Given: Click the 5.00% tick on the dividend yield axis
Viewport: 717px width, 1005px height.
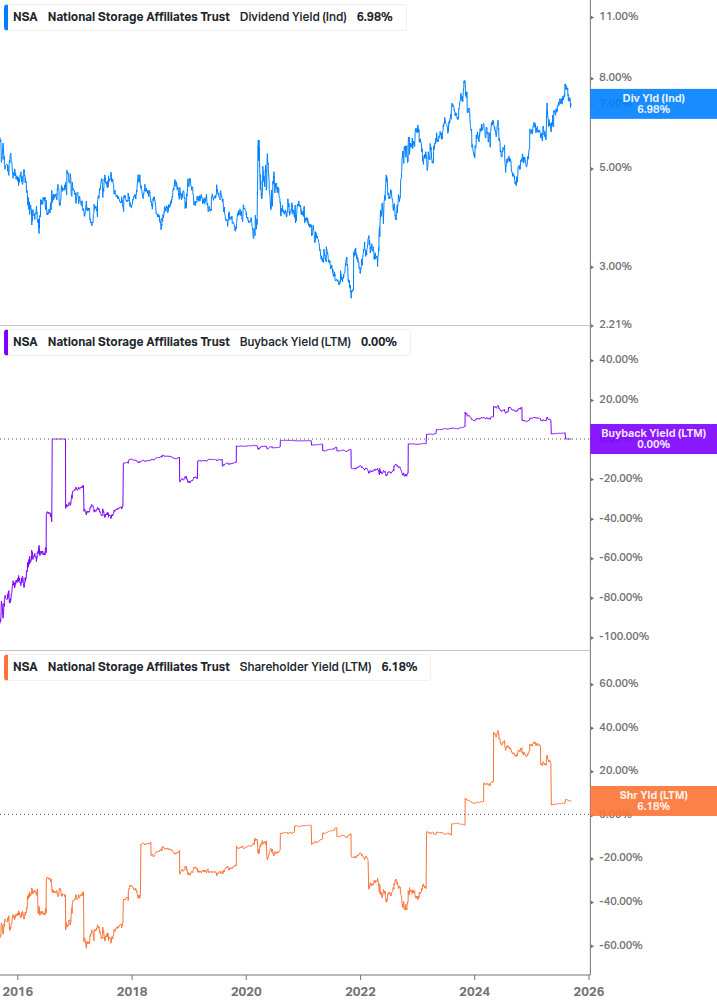Looking at the screenshot, I should point(615,167).
